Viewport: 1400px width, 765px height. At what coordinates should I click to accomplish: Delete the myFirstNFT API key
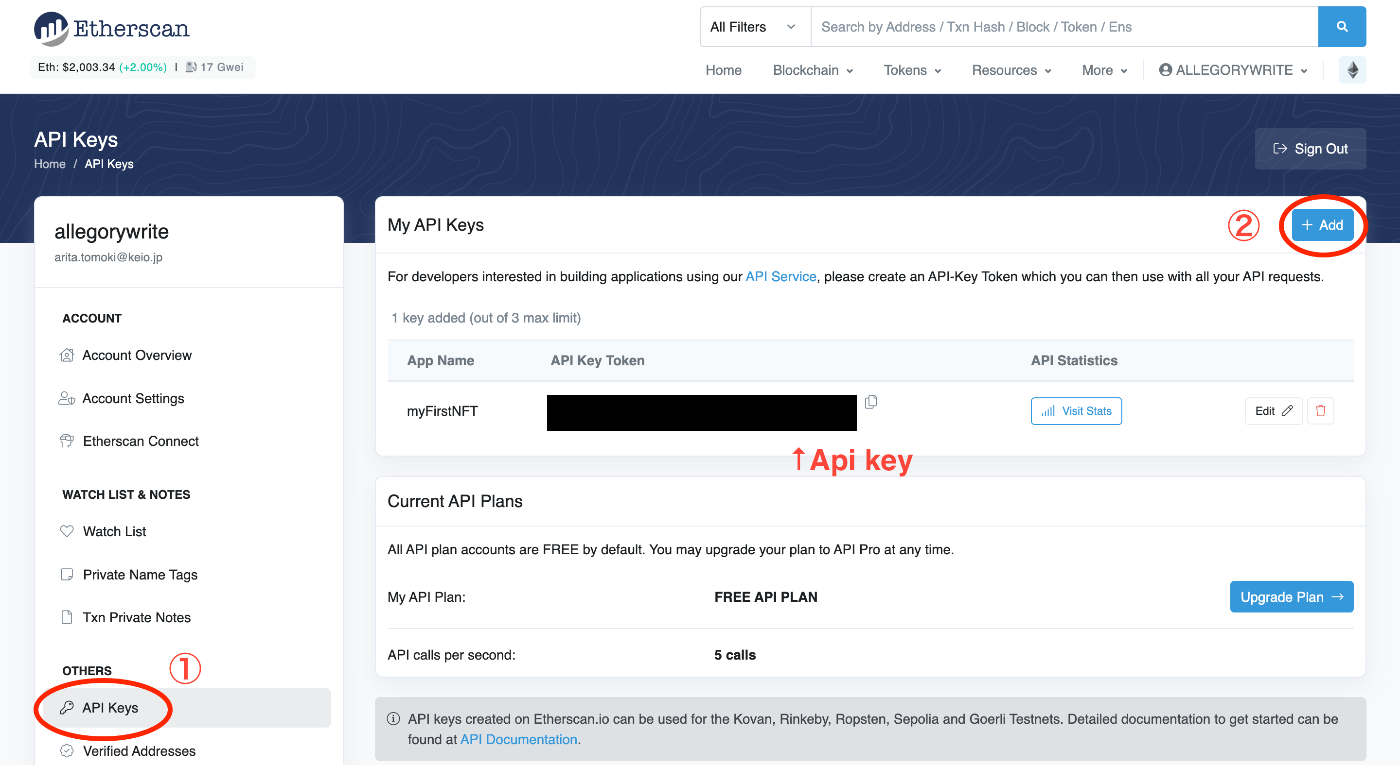pos(1320,411)
